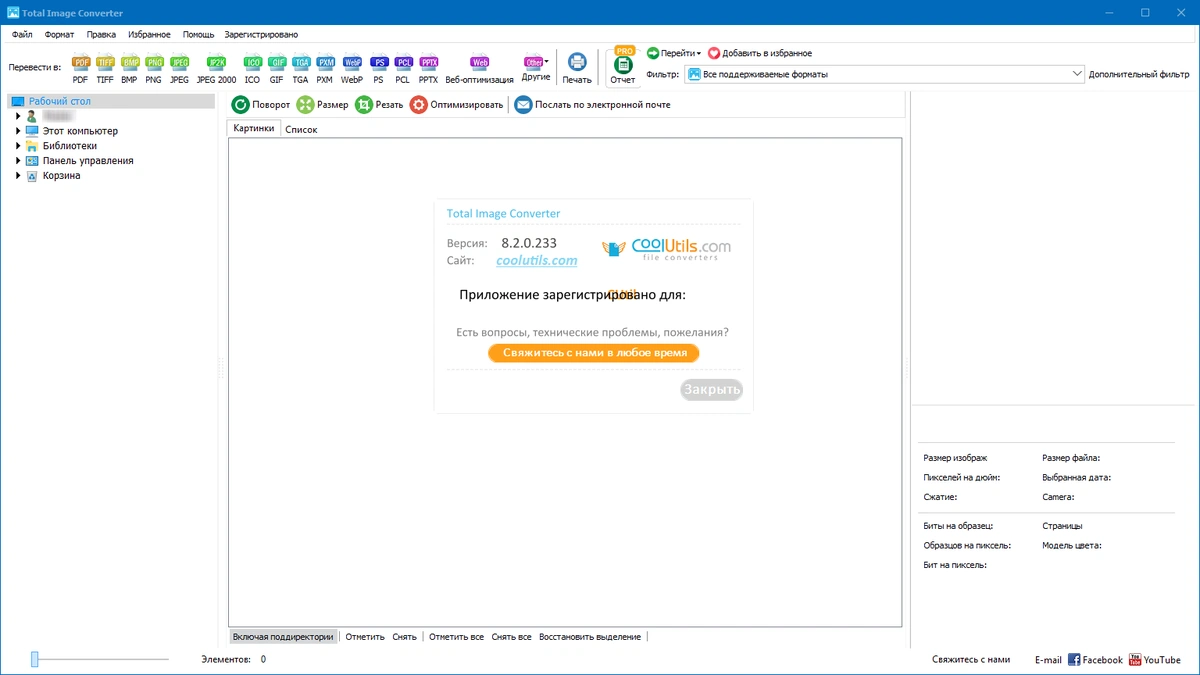Switch to the Список tab
This screenshot has height=675, width=1200.
tap(301, 129)
